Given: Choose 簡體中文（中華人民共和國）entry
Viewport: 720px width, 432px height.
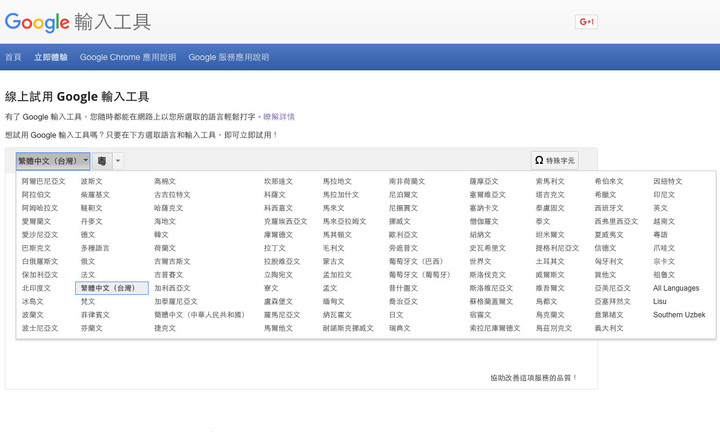Looking at the screenshot, I should (x=201, y=314).
